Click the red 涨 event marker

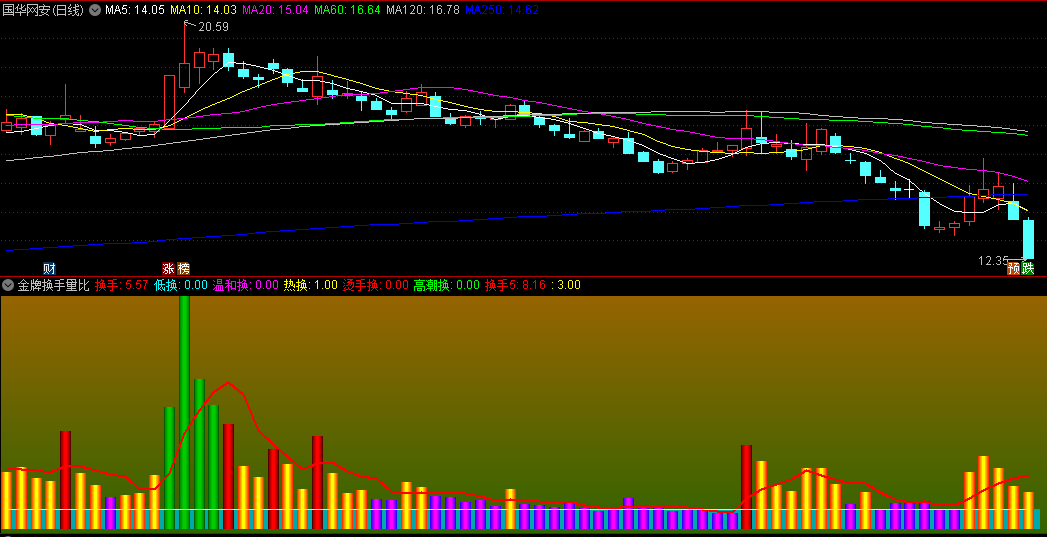(168, 268)
